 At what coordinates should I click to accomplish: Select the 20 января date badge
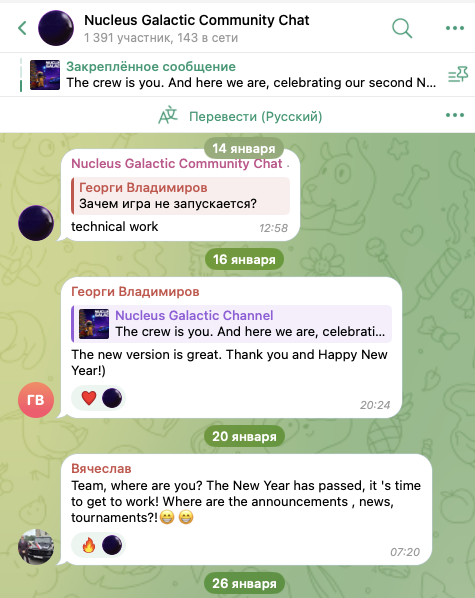[244, 436]
